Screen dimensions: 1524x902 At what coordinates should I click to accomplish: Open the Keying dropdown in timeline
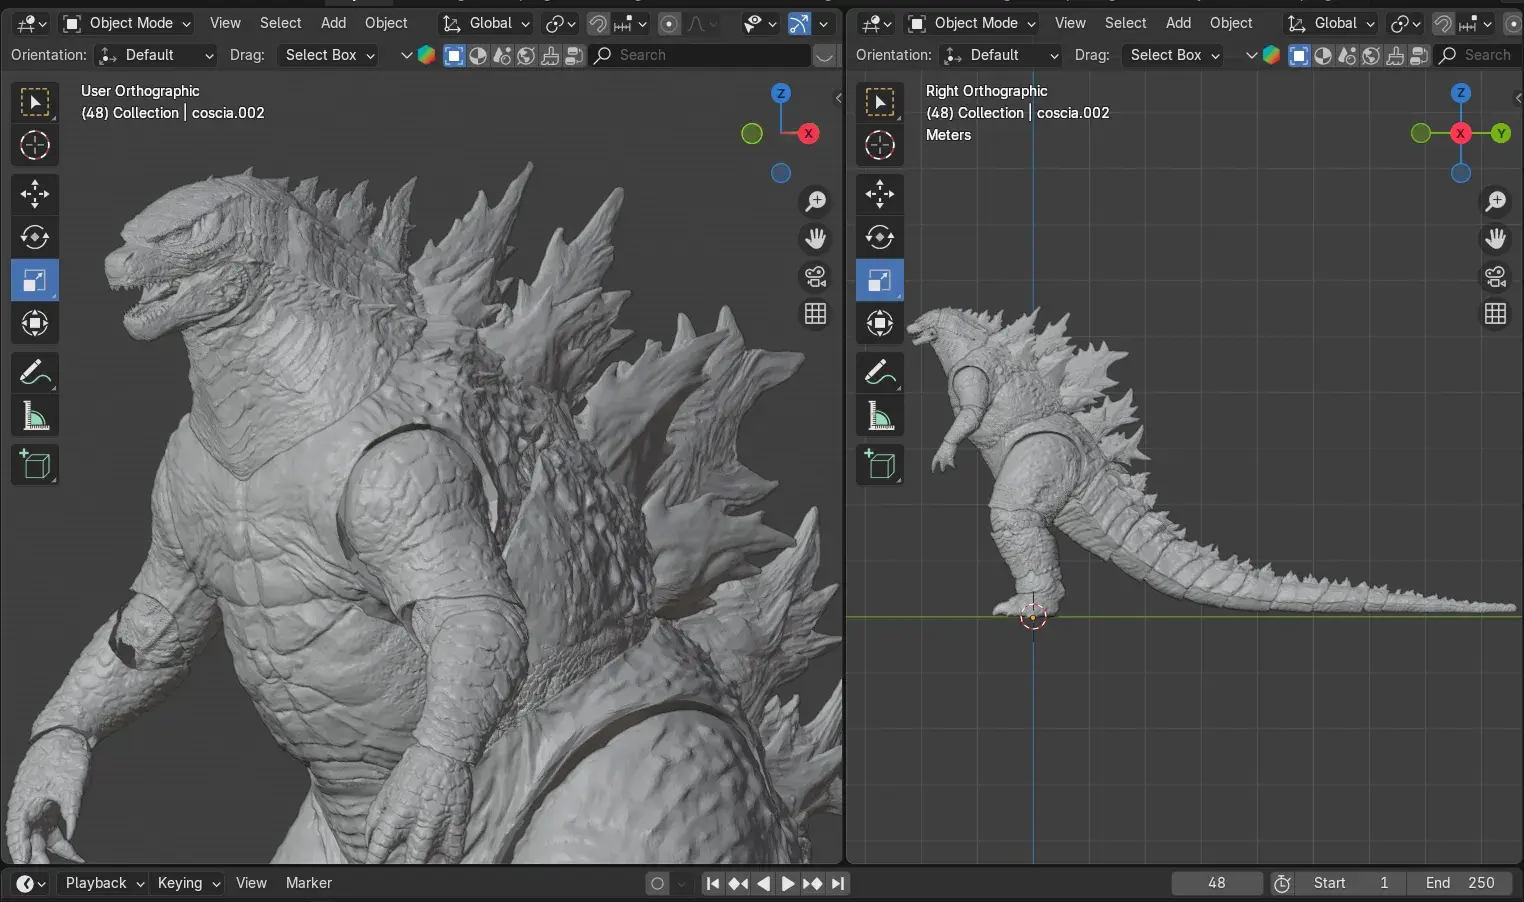[188, 883]
